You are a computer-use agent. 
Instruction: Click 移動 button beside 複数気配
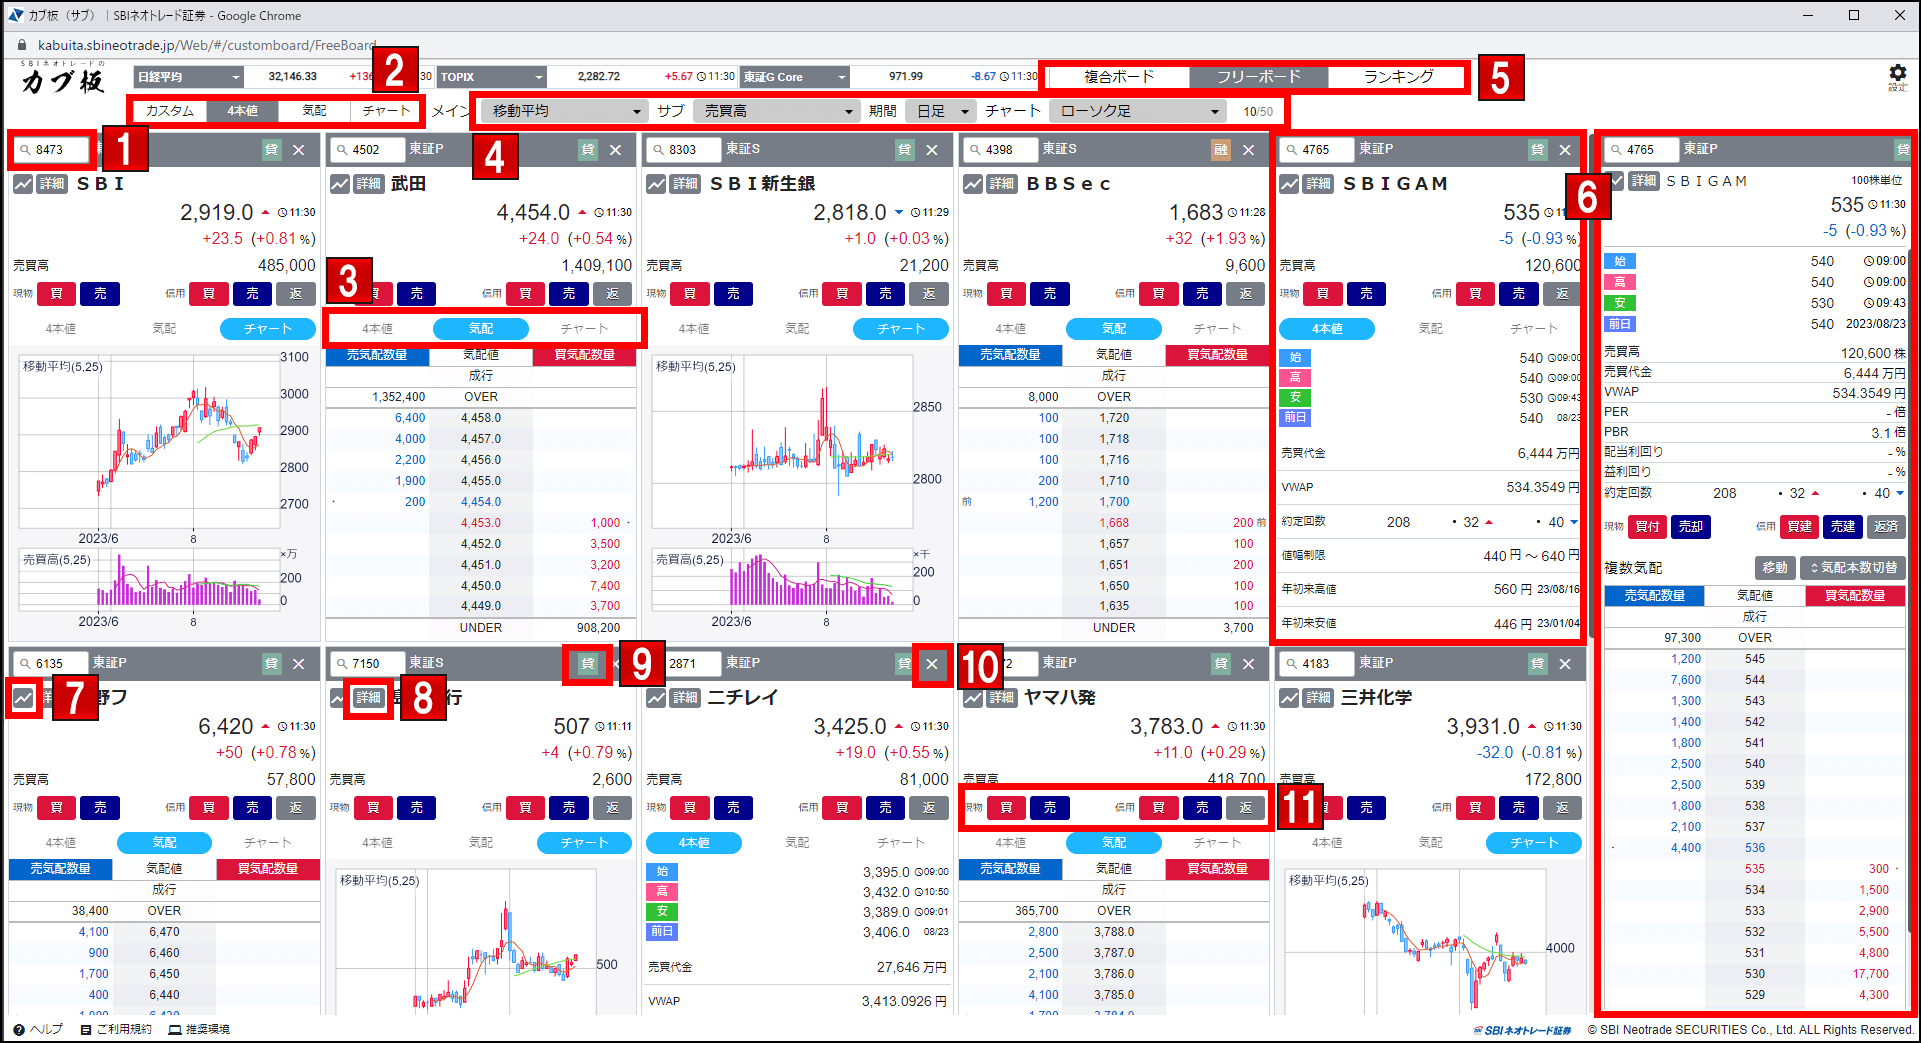(x=1775, y=568)
